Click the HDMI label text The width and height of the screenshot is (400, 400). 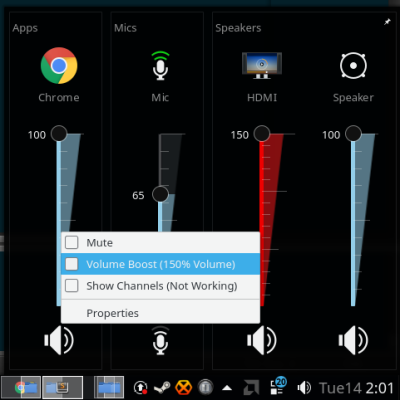pos(262,97)
